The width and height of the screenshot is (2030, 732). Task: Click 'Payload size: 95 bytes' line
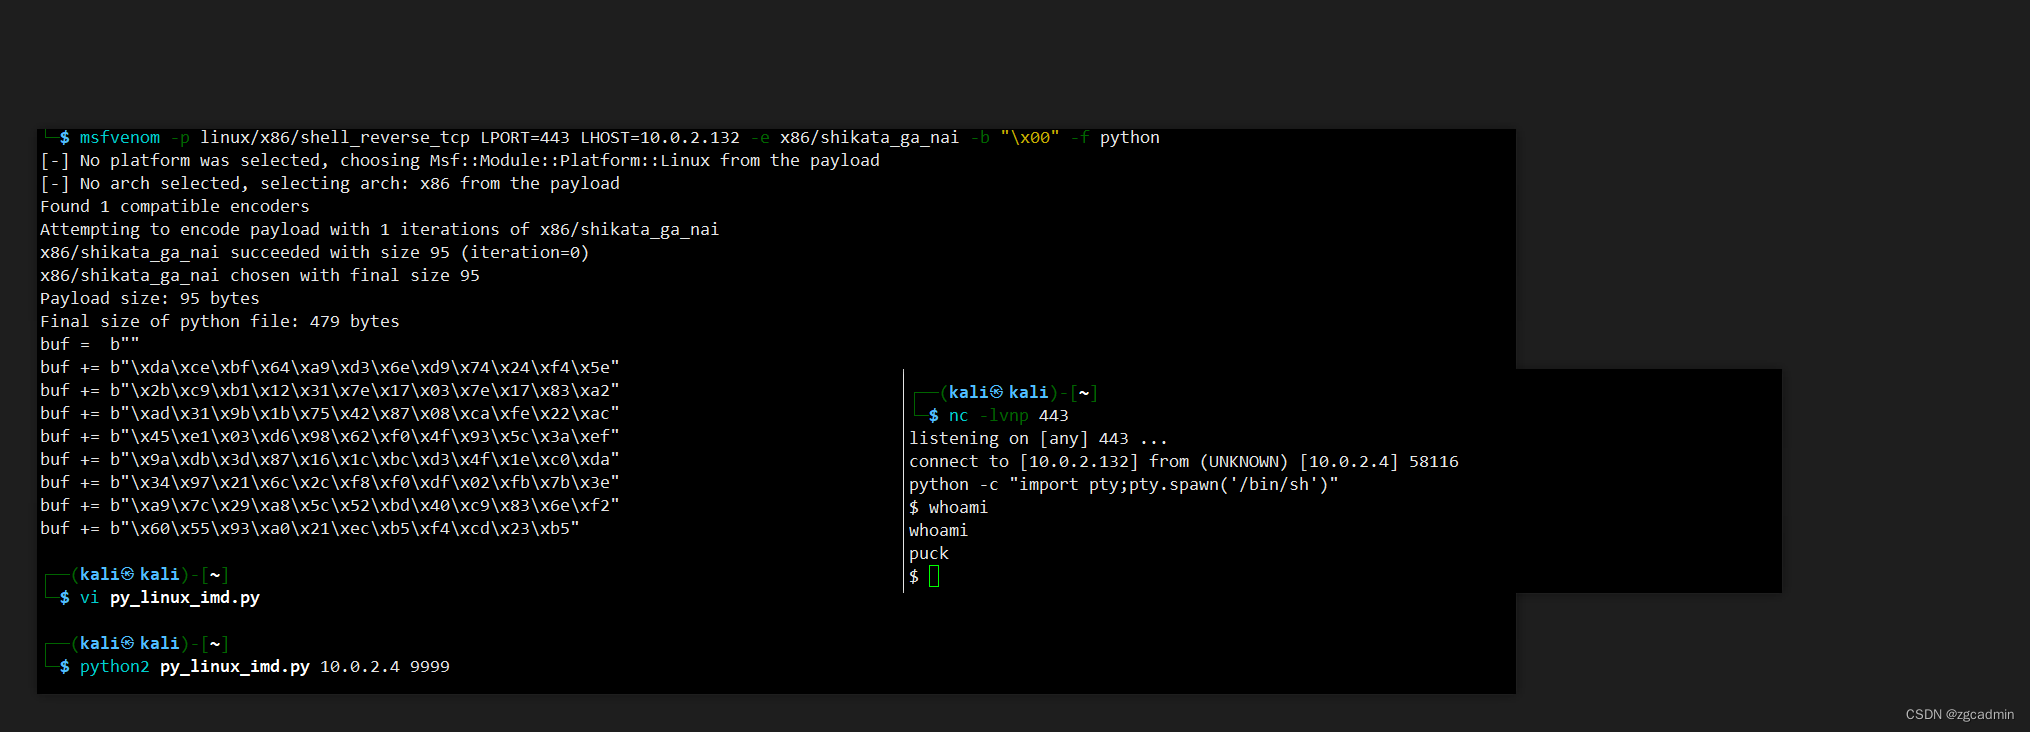point(150,299)
